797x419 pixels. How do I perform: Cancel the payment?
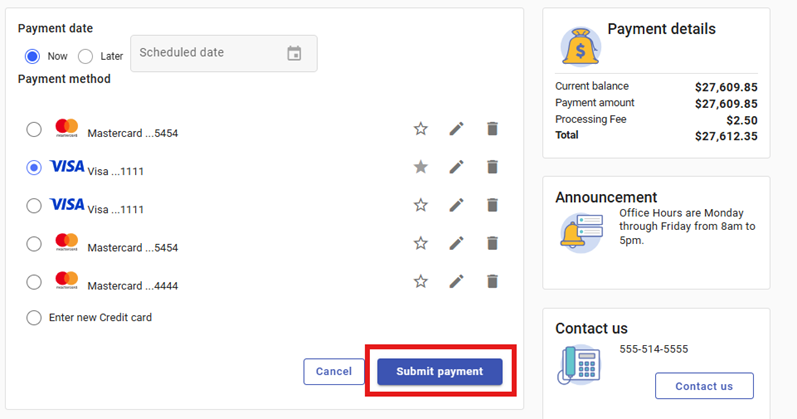click(333, 372)
